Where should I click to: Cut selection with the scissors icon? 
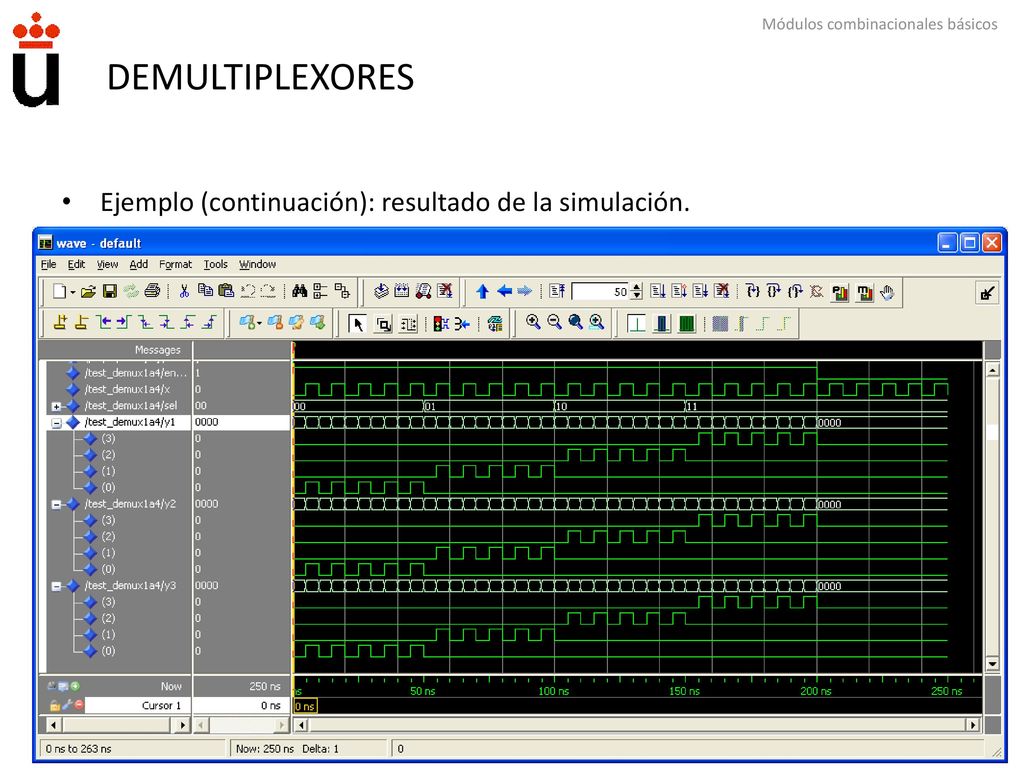pyautogui.click(x=184, y=291)
